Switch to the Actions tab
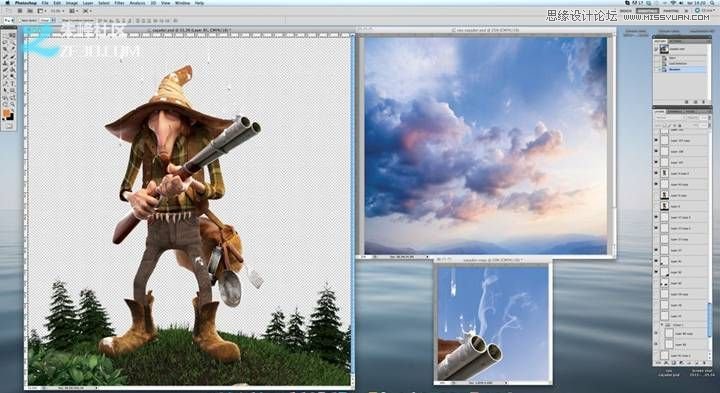The width and height of the screenshot is (720, 393). click(x=675, y=41)
